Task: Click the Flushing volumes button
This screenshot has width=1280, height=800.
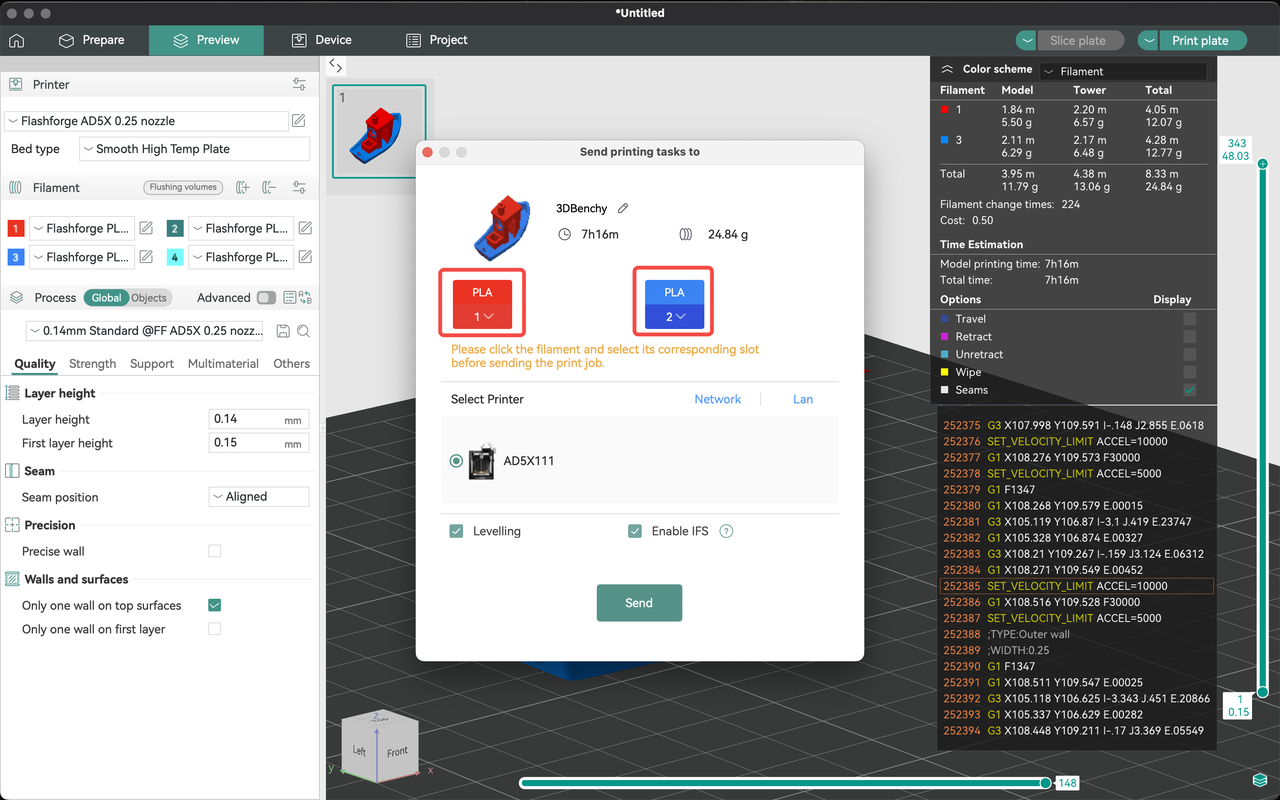Action: [183, 187]
